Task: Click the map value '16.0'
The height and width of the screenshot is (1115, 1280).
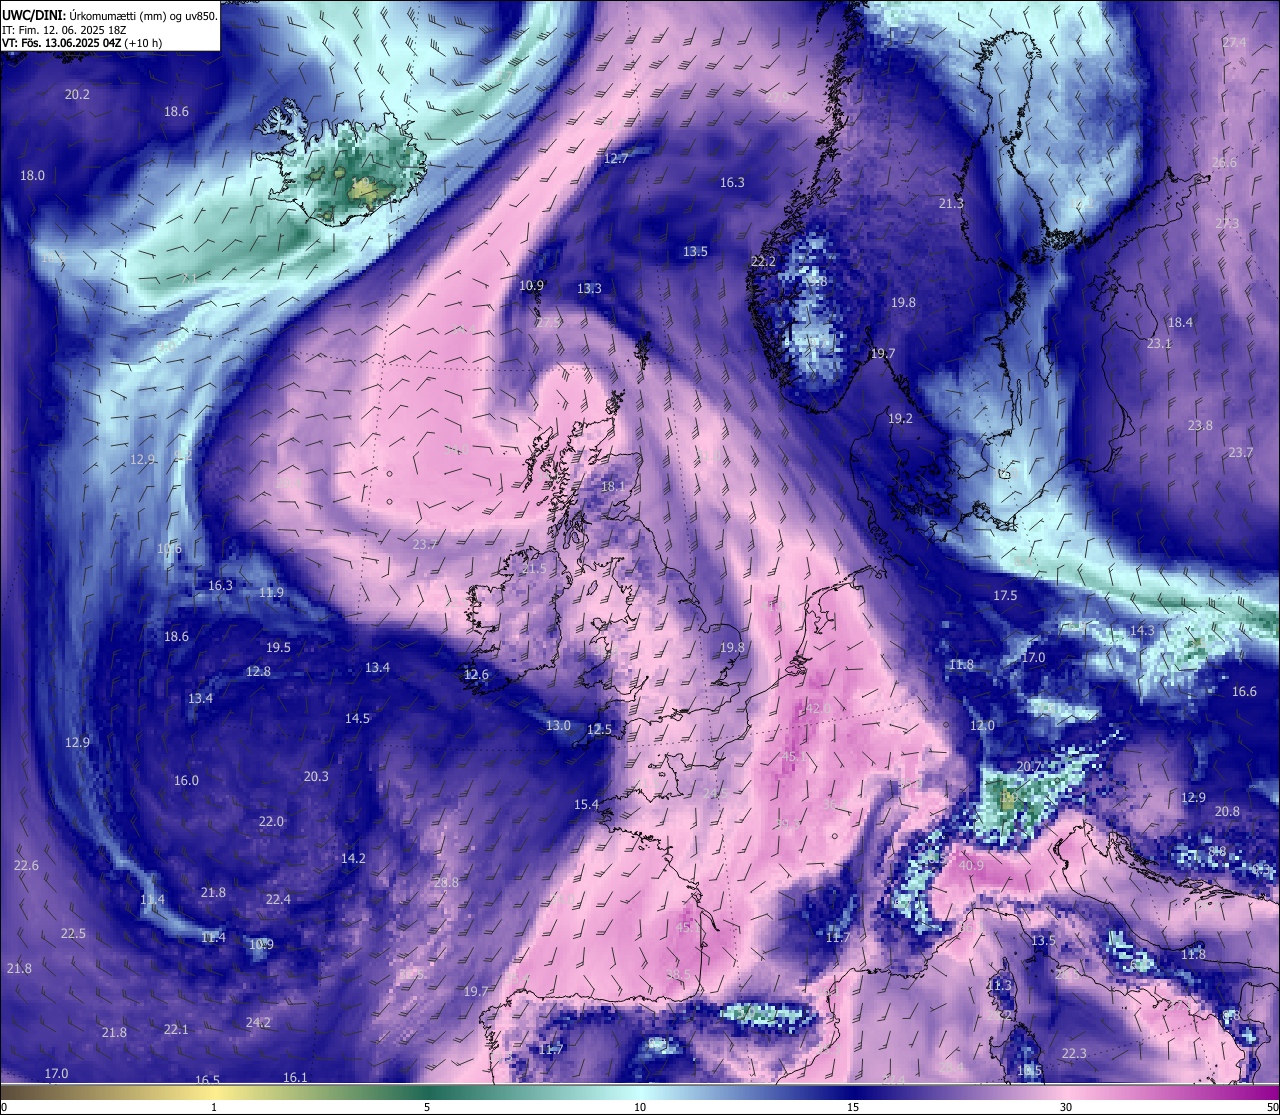Action: click(x=186, y=780)
